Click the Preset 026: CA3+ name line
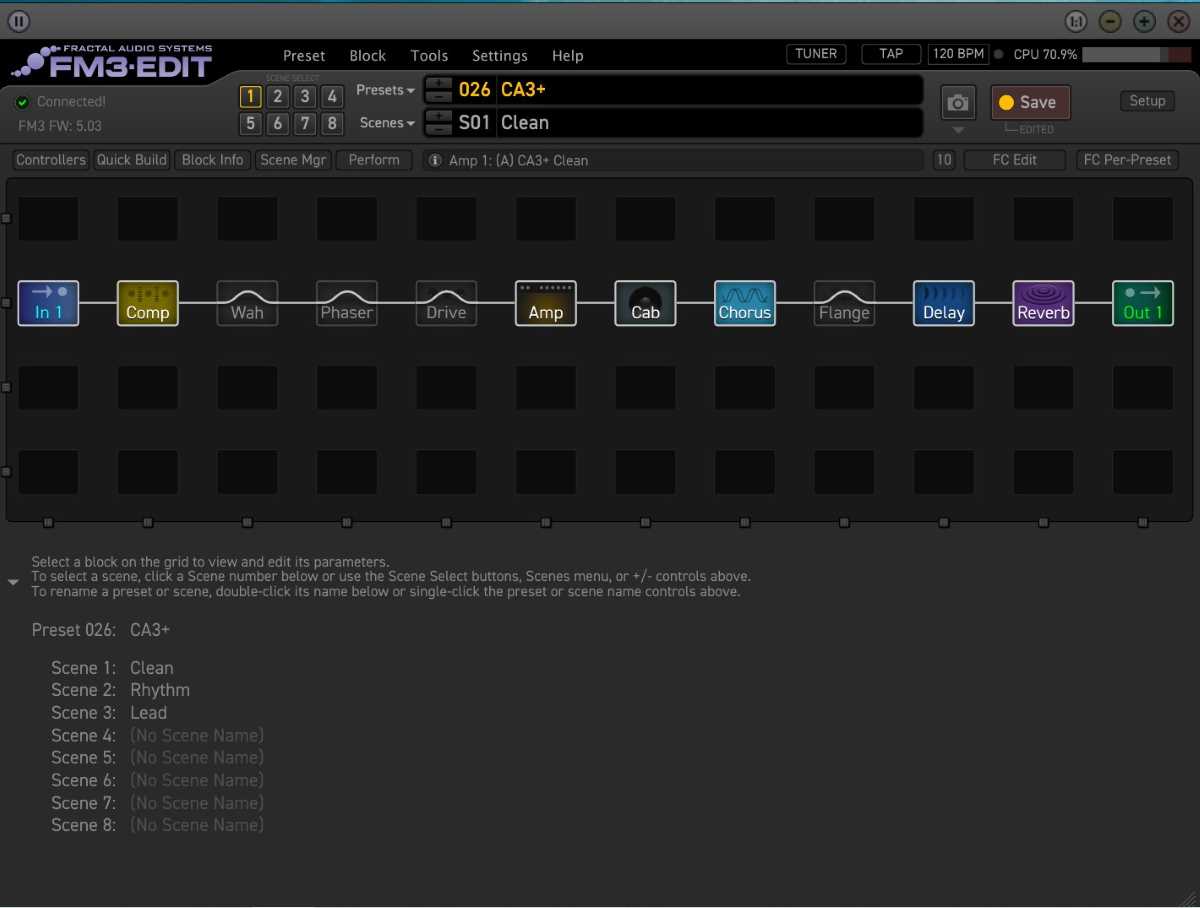1200x908 pixels. (x=101, y=630)
